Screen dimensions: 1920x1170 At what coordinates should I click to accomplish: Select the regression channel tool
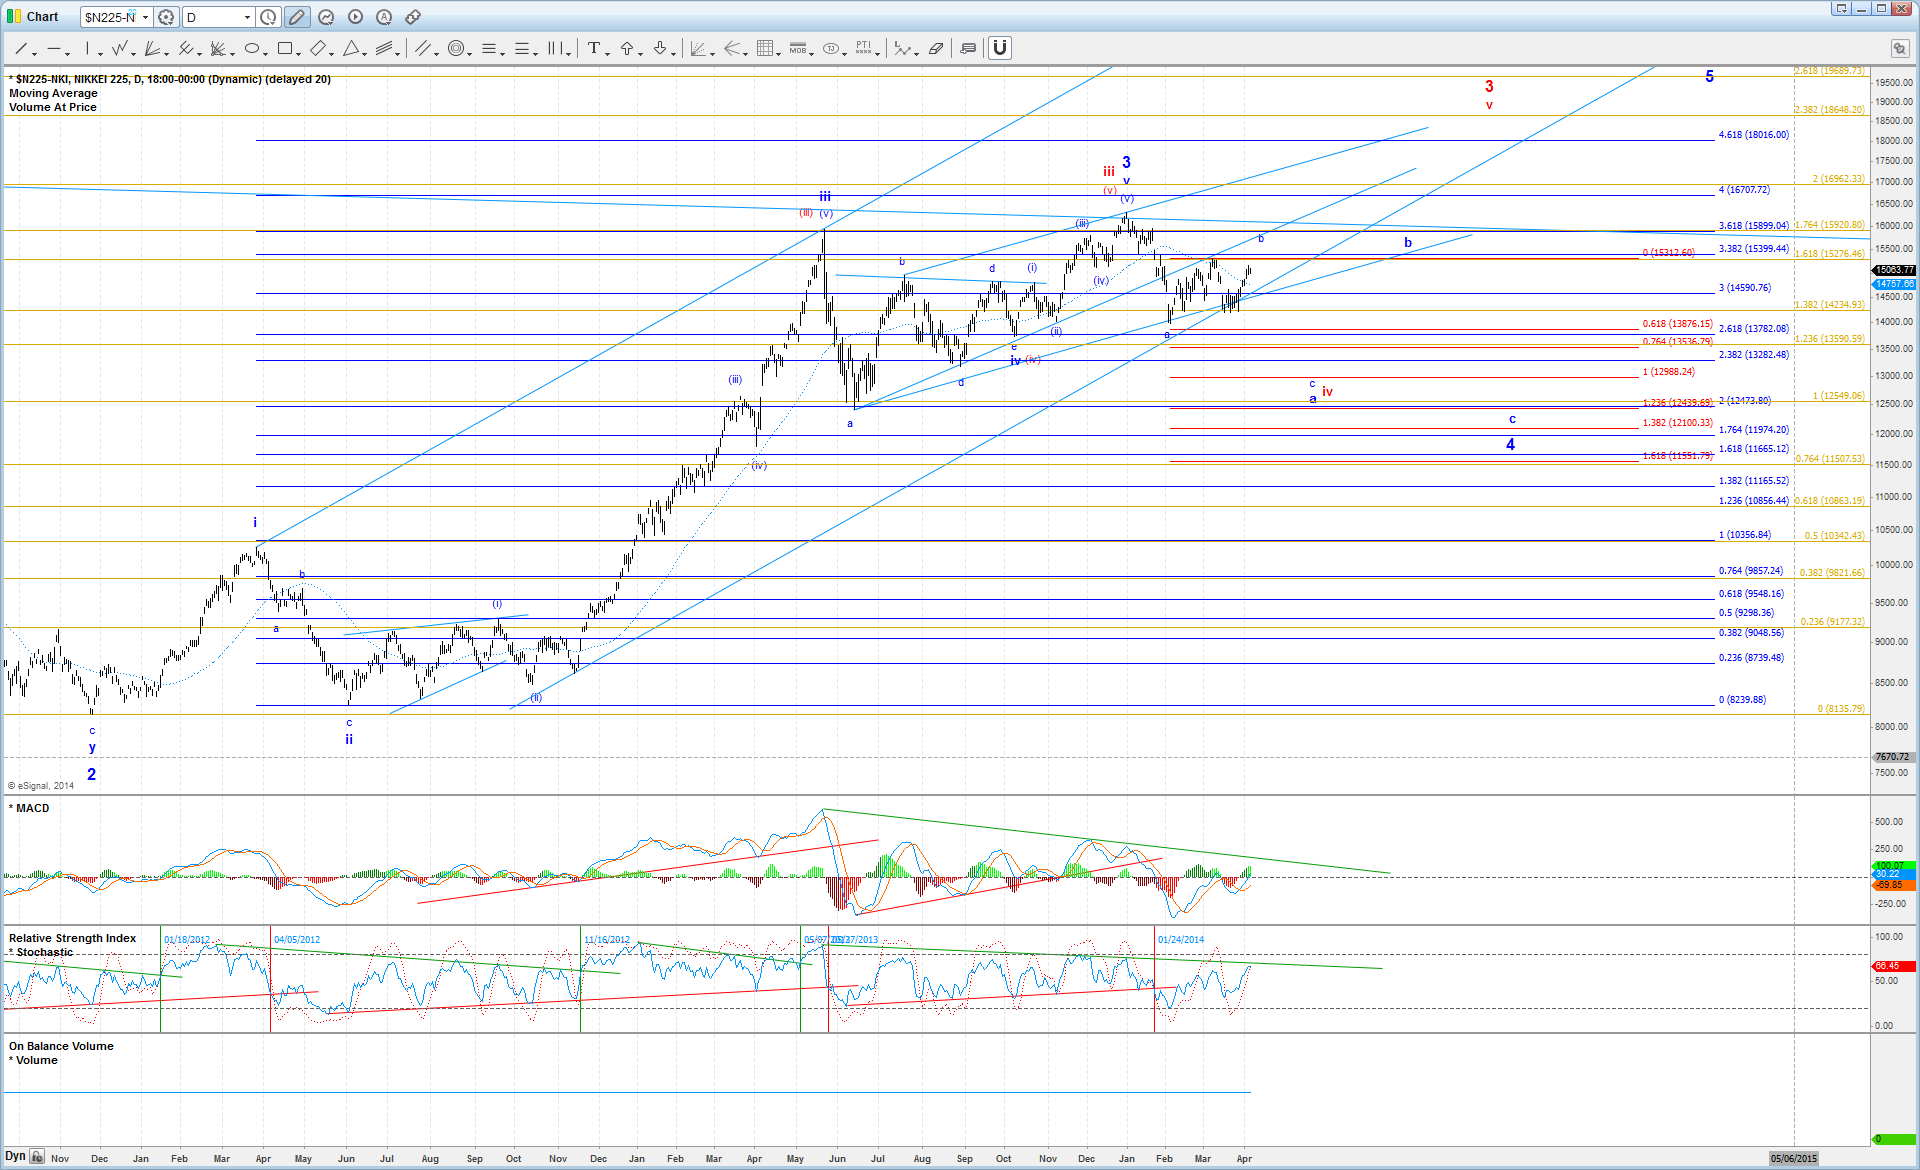(386, 48)
